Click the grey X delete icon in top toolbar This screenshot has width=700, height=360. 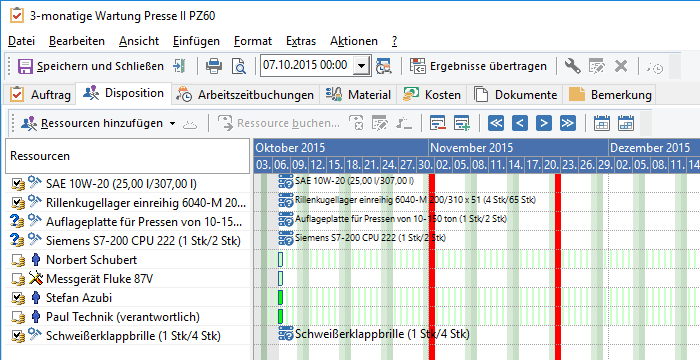[x=621, y=66]
